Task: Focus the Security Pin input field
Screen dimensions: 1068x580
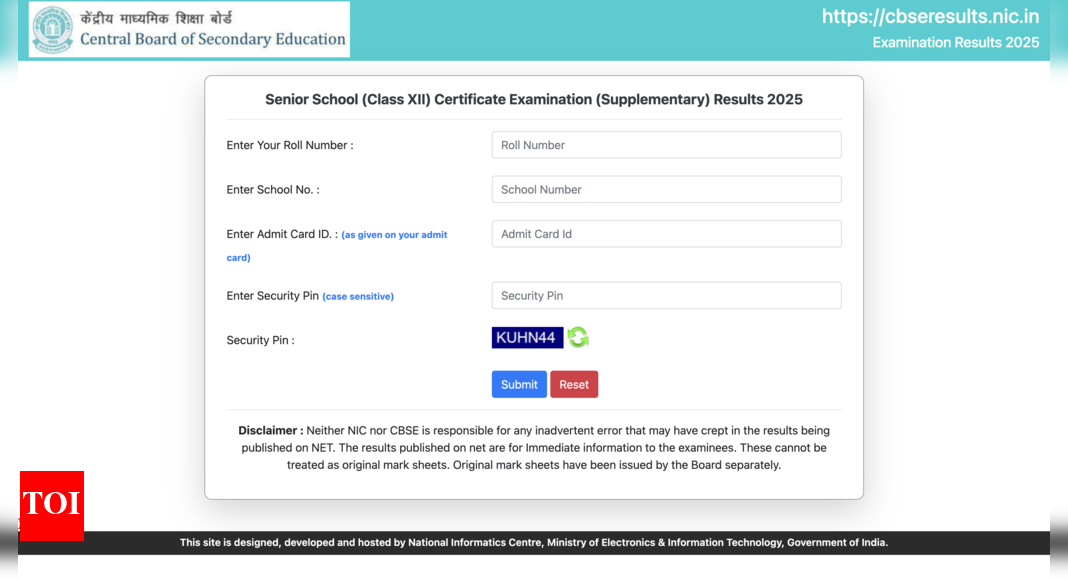Action: [x=666, y=295]
